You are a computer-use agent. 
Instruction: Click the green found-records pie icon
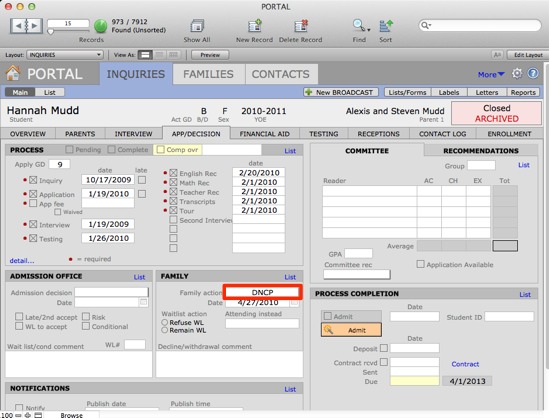(x=101, y=26)
